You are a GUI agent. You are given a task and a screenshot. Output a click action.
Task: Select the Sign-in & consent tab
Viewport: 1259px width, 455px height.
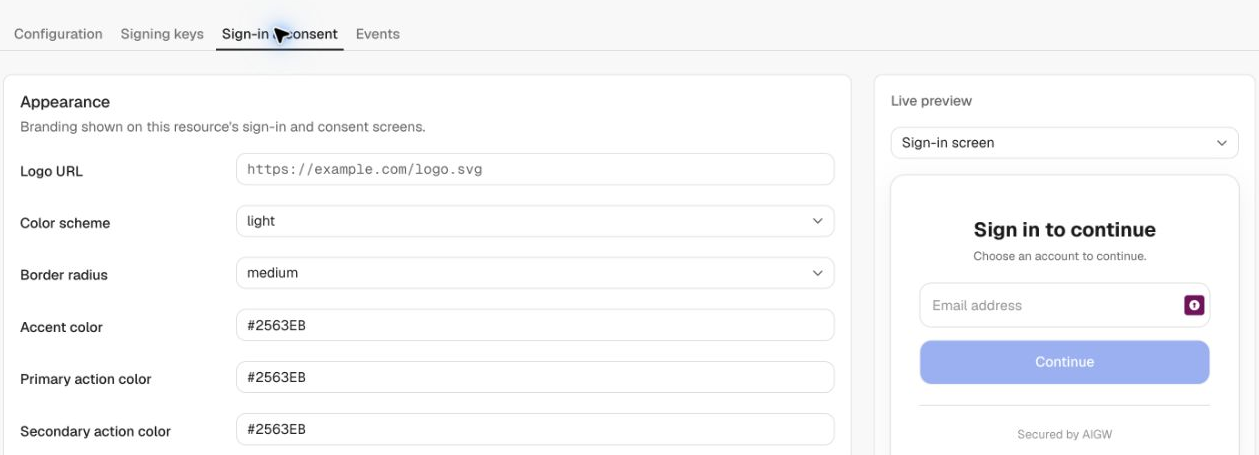[280, 34]
